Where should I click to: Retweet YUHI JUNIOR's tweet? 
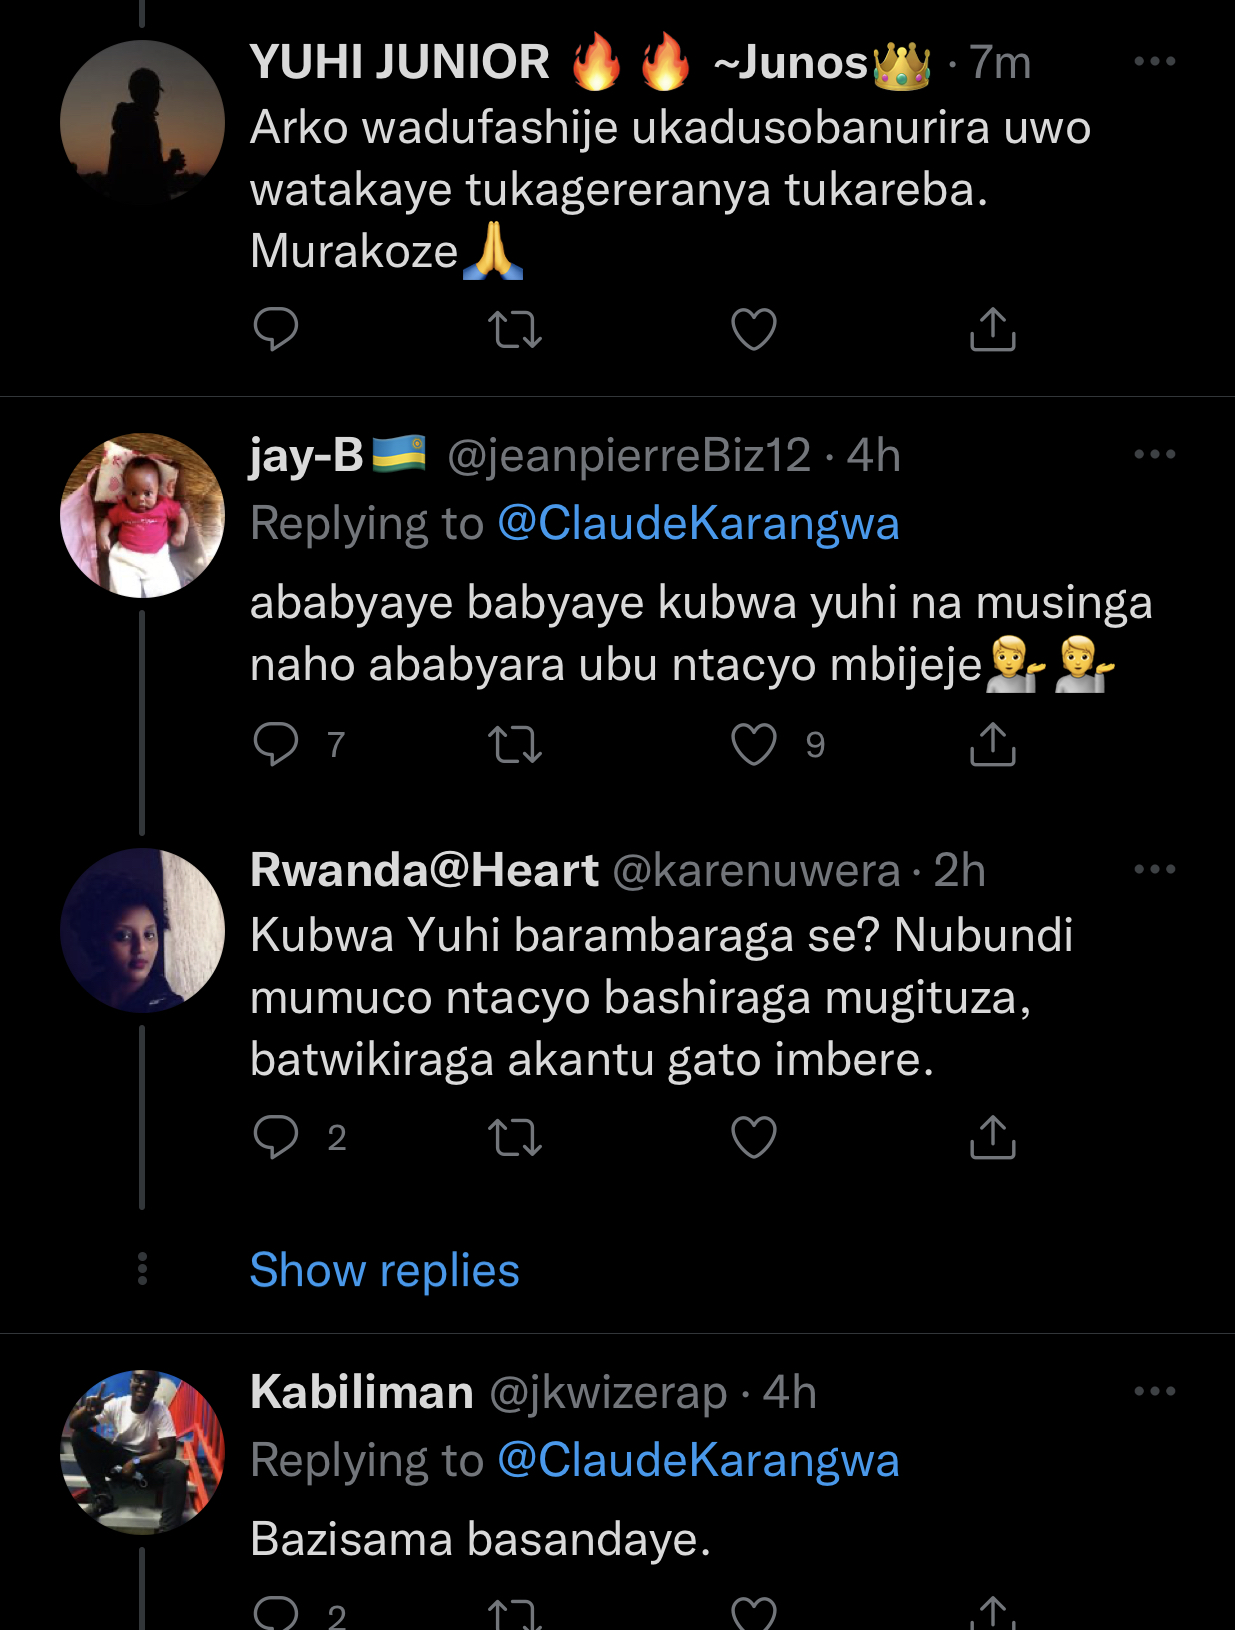point(515,329)
